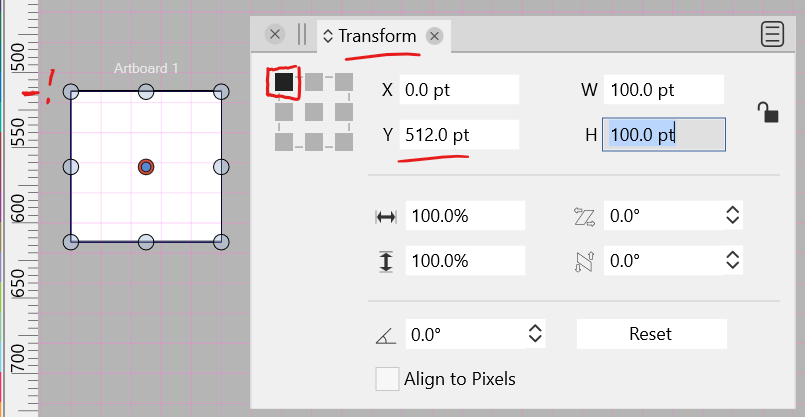This screenshot has height=417, width=805.
Task: Click the vertical scale icon
Action: point(386,262)
